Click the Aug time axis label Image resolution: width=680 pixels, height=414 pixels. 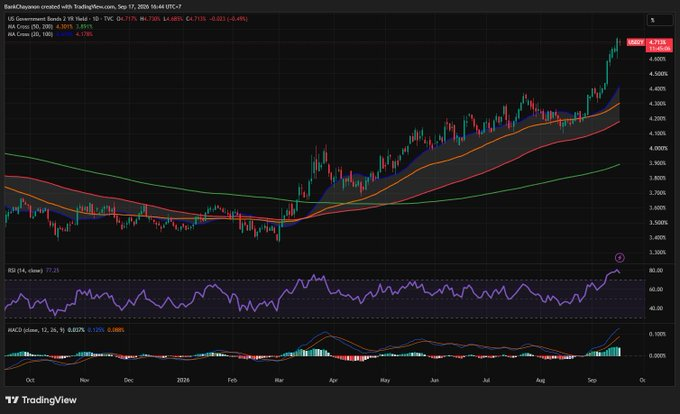pos(540,380)
